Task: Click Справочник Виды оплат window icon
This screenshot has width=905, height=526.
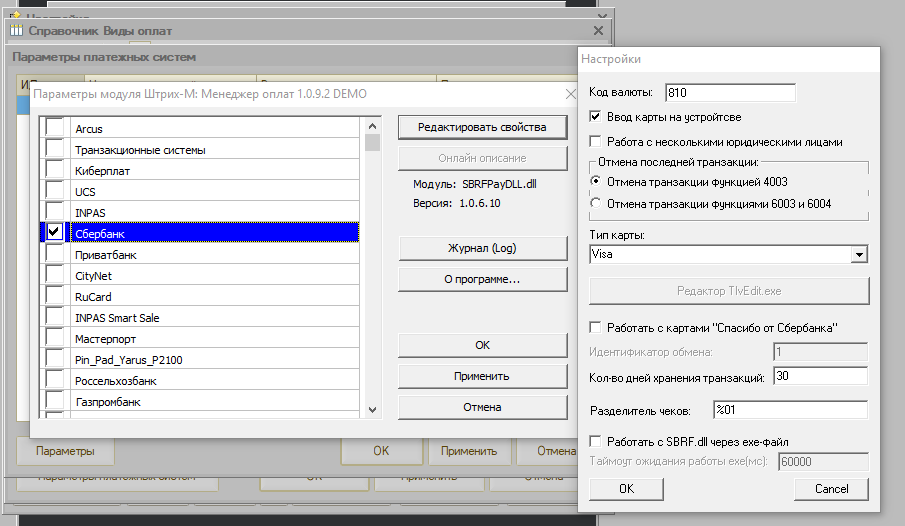Action: coord(16,31)
